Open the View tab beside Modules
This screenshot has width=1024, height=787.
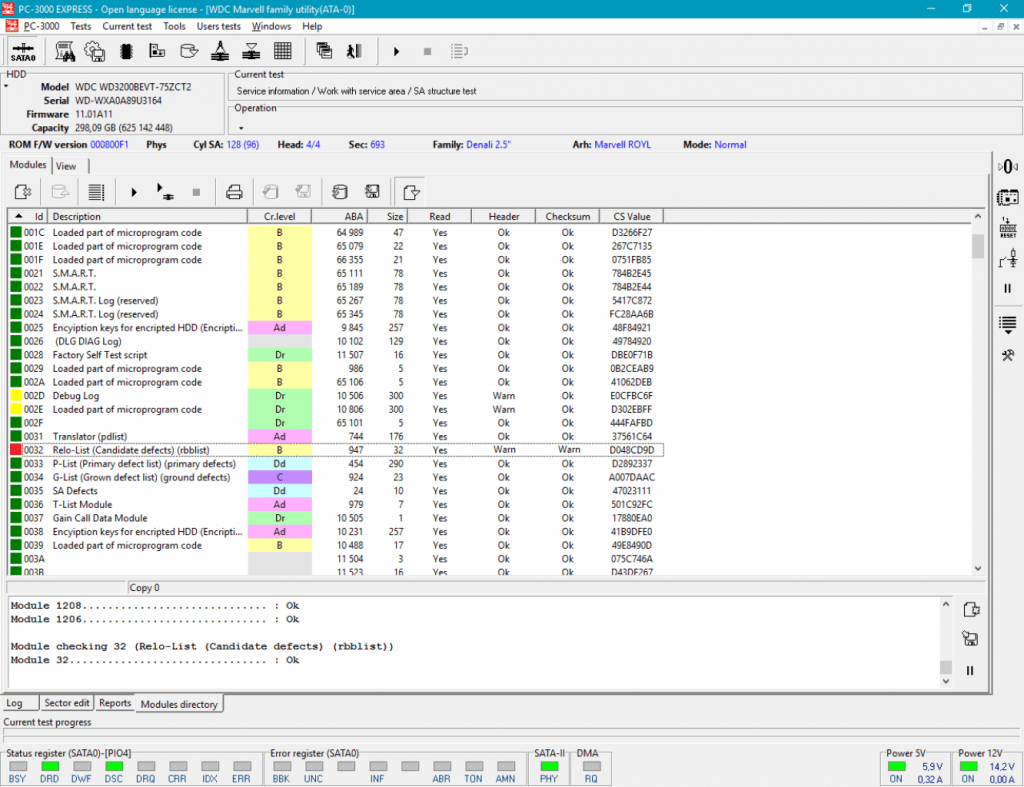pyautogui.click(x=65, y=166)
